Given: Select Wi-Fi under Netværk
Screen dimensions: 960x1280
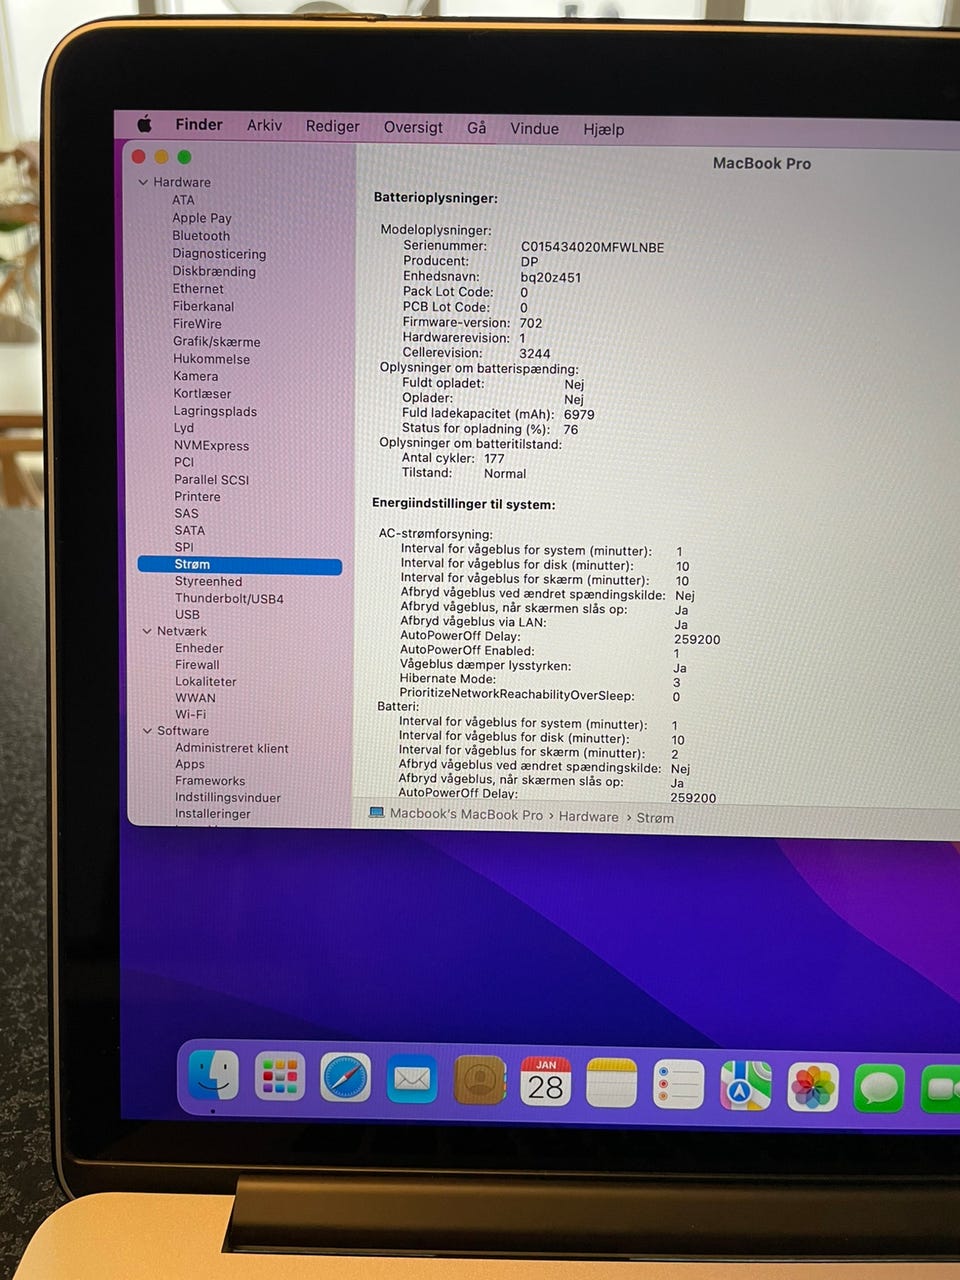Looking at the screenshot, I should coord(190,714).
